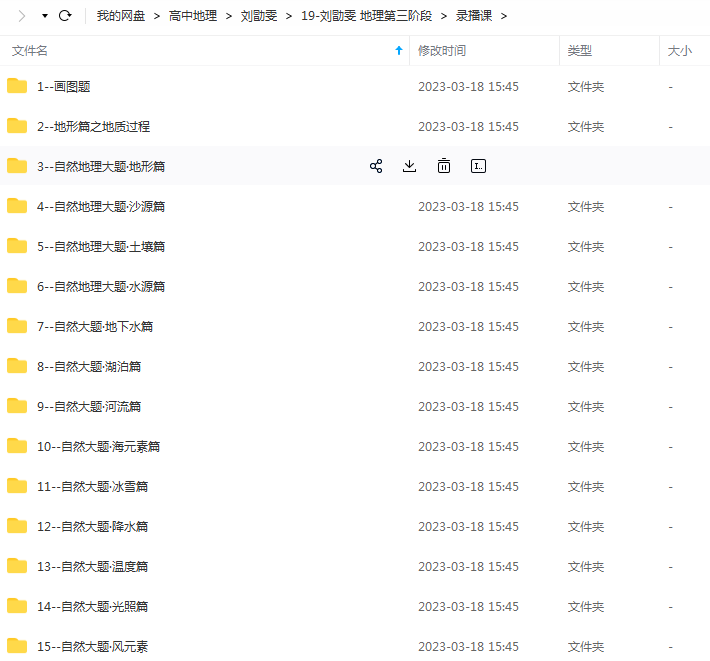Screen dimensions: 710x661
Task: Sort by the 大小 column header
Action: 679,50
